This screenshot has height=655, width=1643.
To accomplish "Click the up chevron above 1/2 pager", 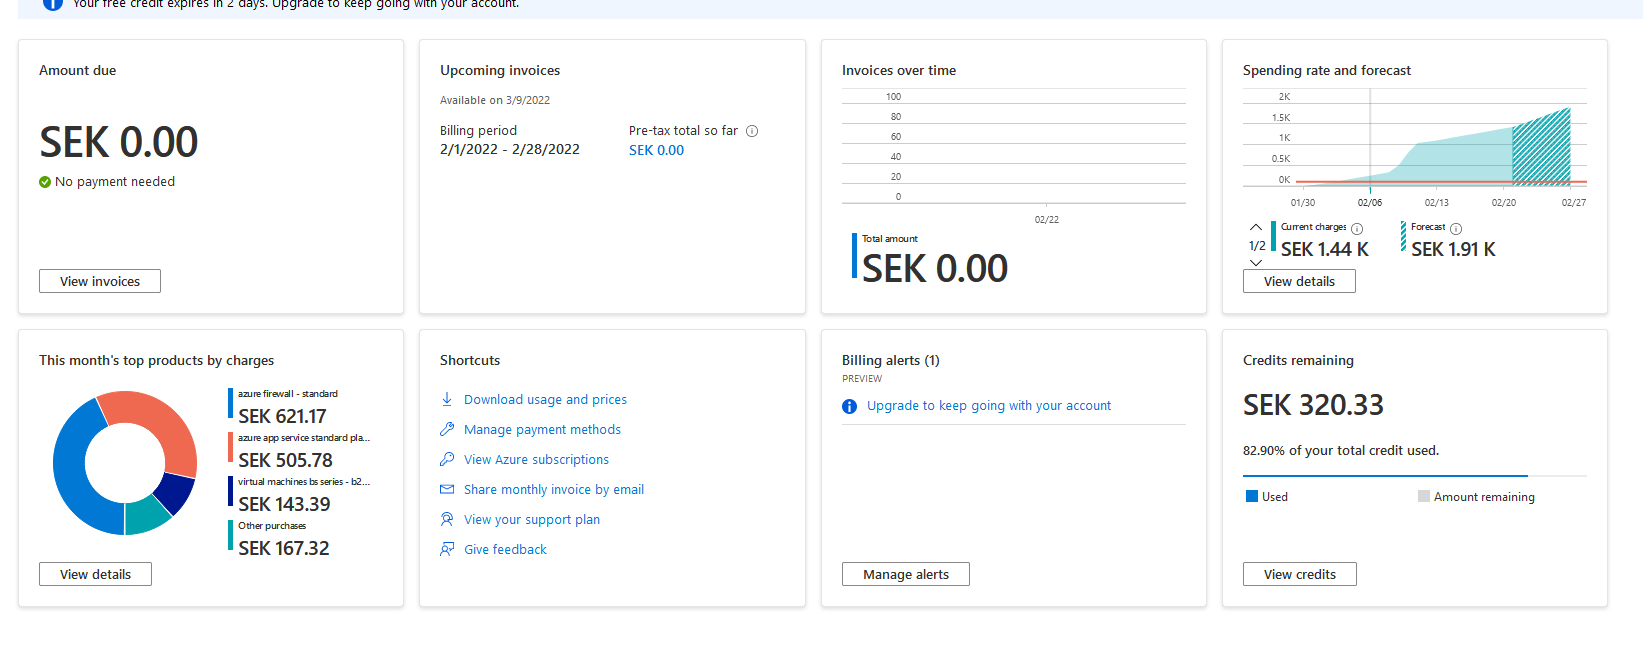I will coord(1256,228).
